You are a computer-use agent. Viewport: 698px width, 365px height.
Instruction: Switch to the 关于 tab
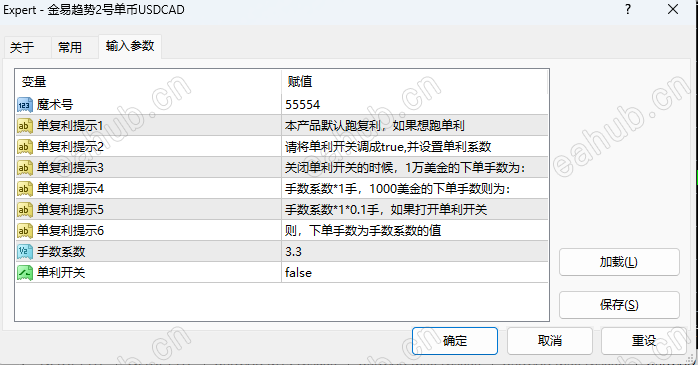pyautogui.click(x=22, y=47)
